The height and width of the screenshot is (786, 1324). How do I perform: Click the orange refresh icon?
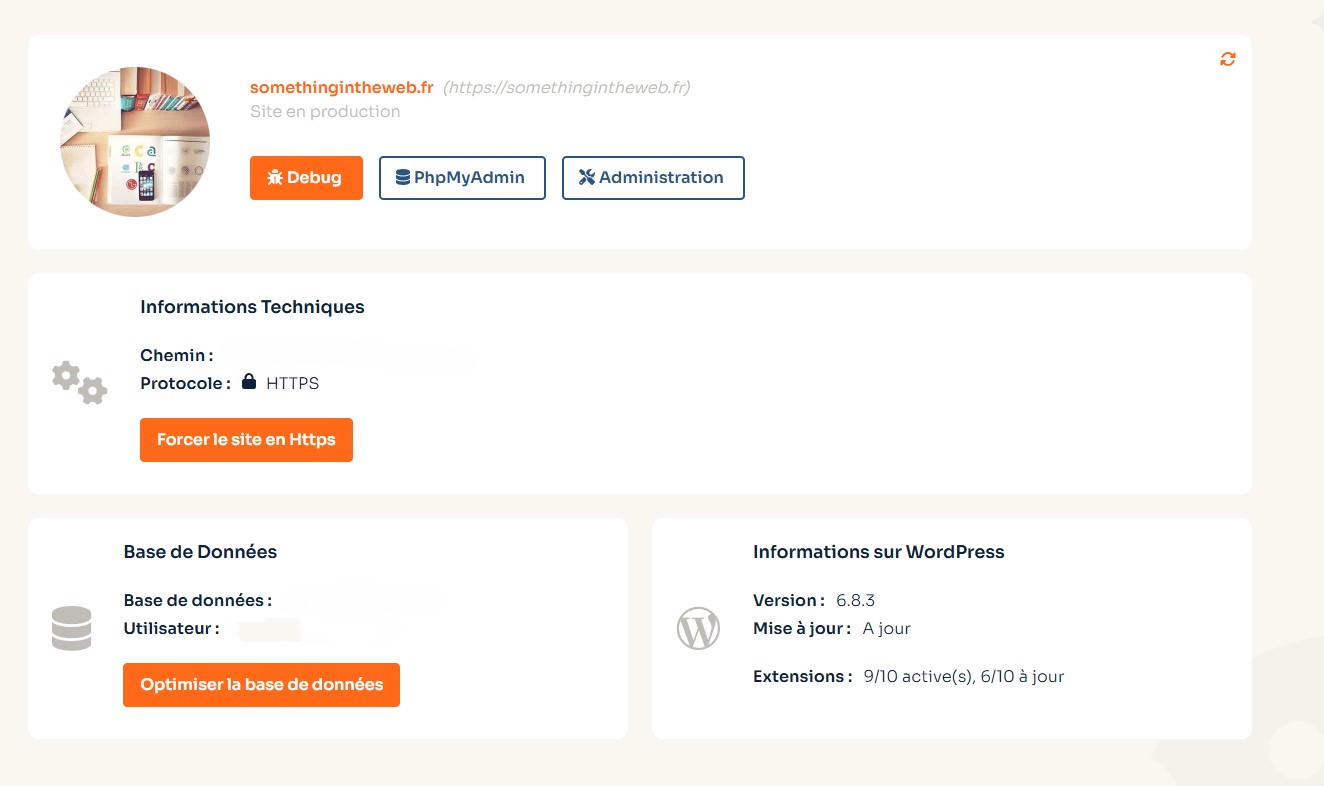point(1227,58)
